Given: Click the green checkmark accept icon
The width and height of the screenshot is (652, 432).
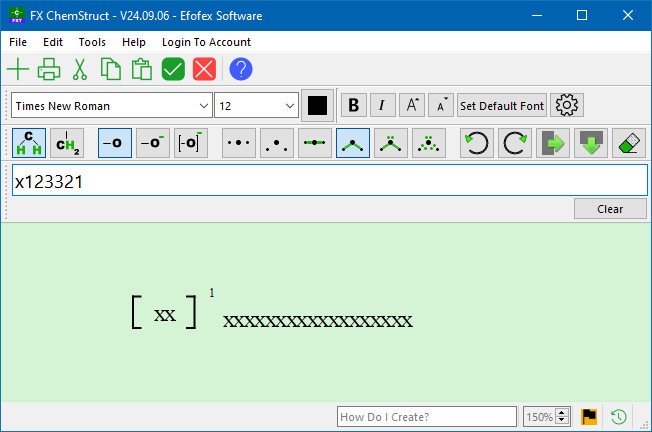Looking at the screenshot, I should pos(173,69).
